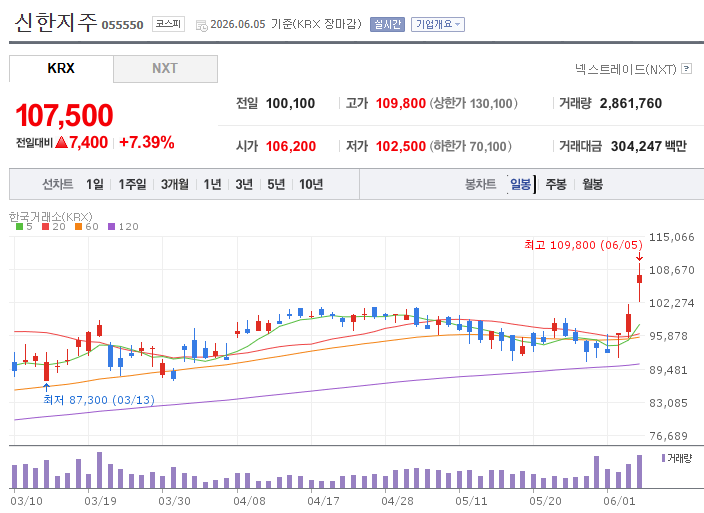704x513 pixels.
Task: Select the 월봉 monthly candle chart
Action: click(593, 184)
